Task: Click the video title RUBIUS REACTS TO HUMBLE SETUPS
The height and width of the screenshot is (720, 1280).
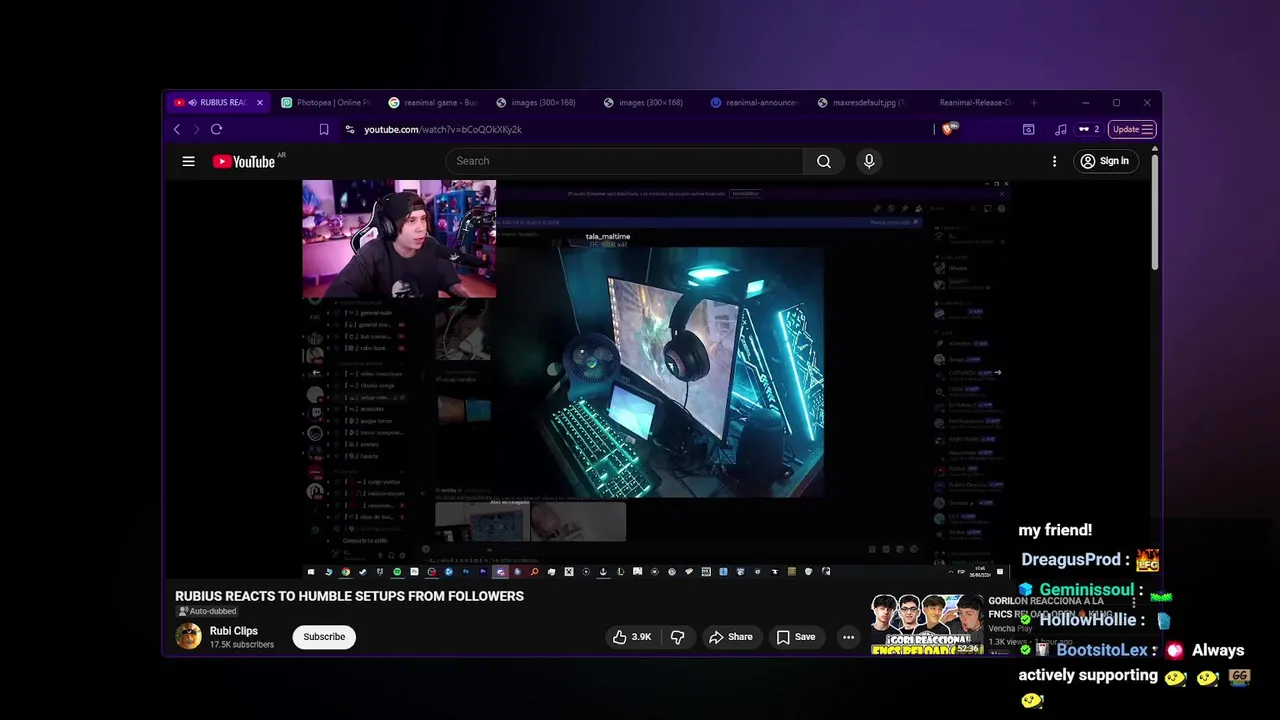Action: tap(349, 596)
